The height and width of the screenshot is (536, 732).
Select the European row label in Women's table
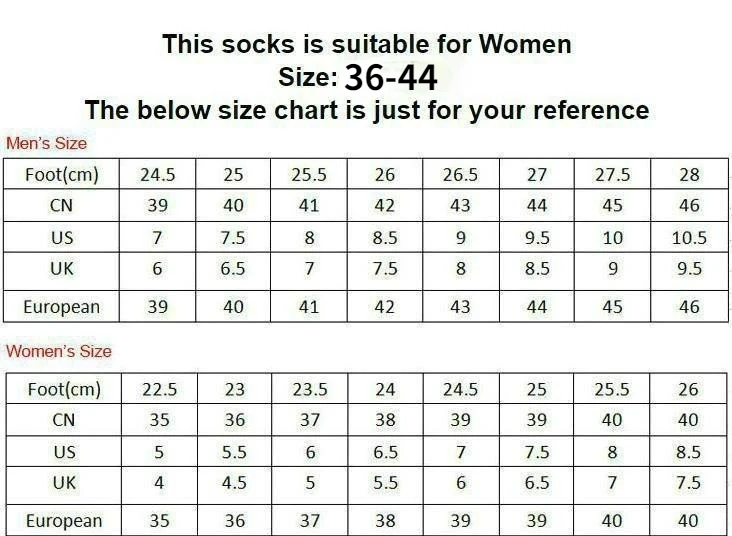[64, 520]
